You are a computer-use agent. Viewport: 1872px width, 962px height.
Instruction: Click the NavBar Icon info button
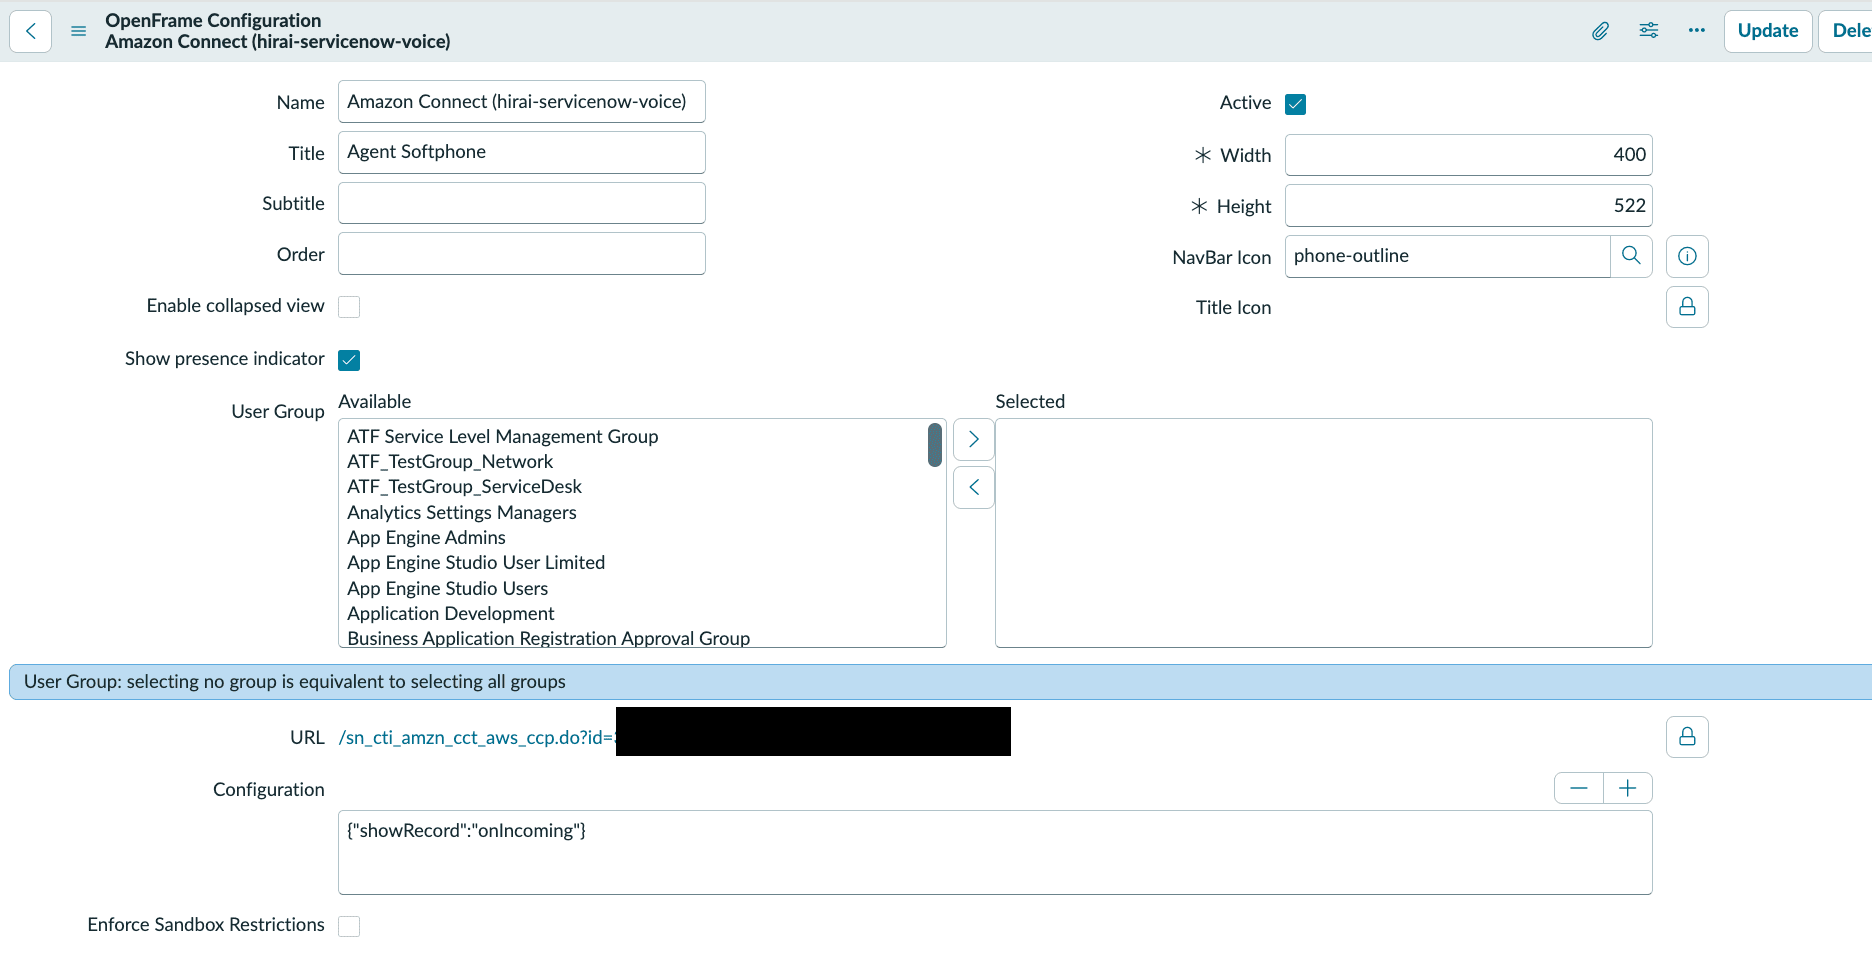click(1687, 256)
